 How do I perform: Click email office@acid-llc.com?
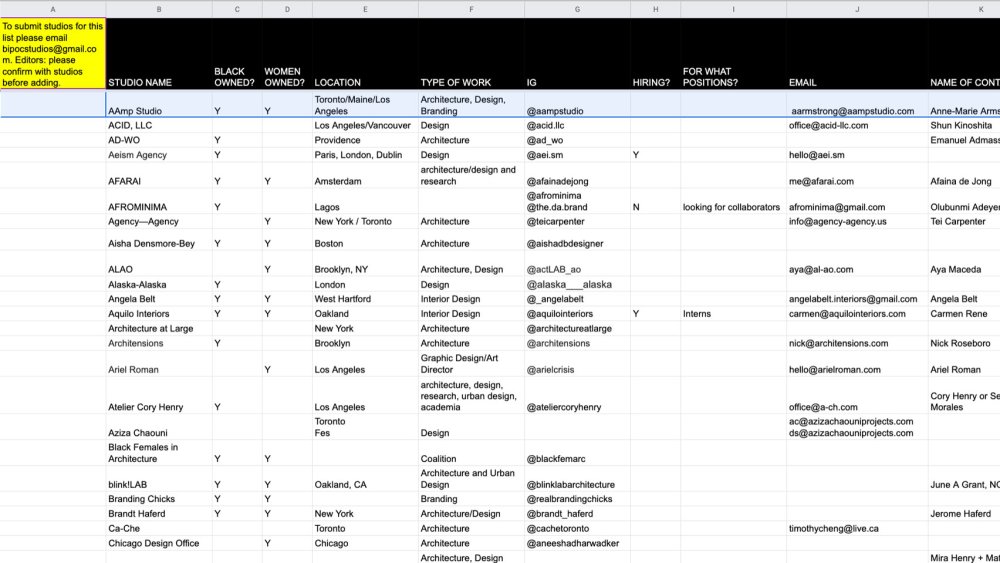coord(828,126)
